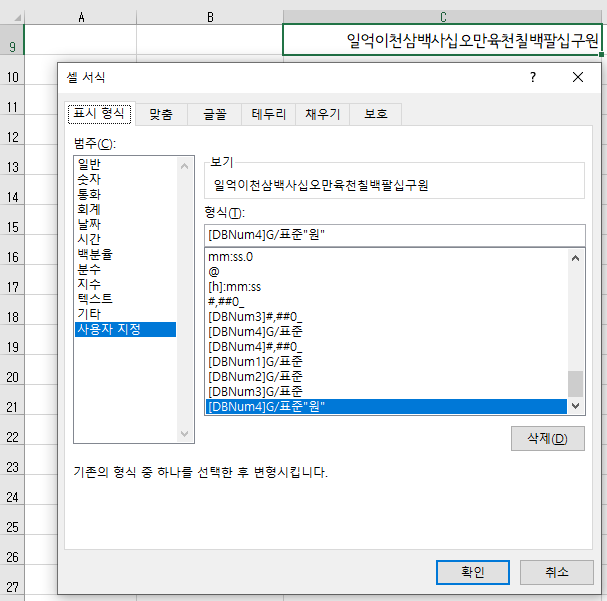Click row 9 header
The height and width of the screenshot is (601, 607).
click(12, 40)
